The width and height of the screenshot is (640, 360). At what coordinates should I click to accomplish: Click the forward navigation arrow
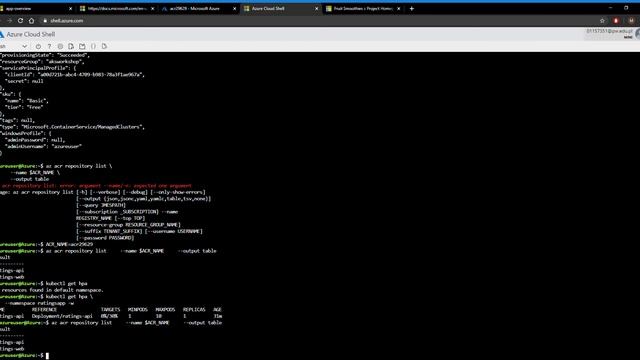tap(9, 20)
